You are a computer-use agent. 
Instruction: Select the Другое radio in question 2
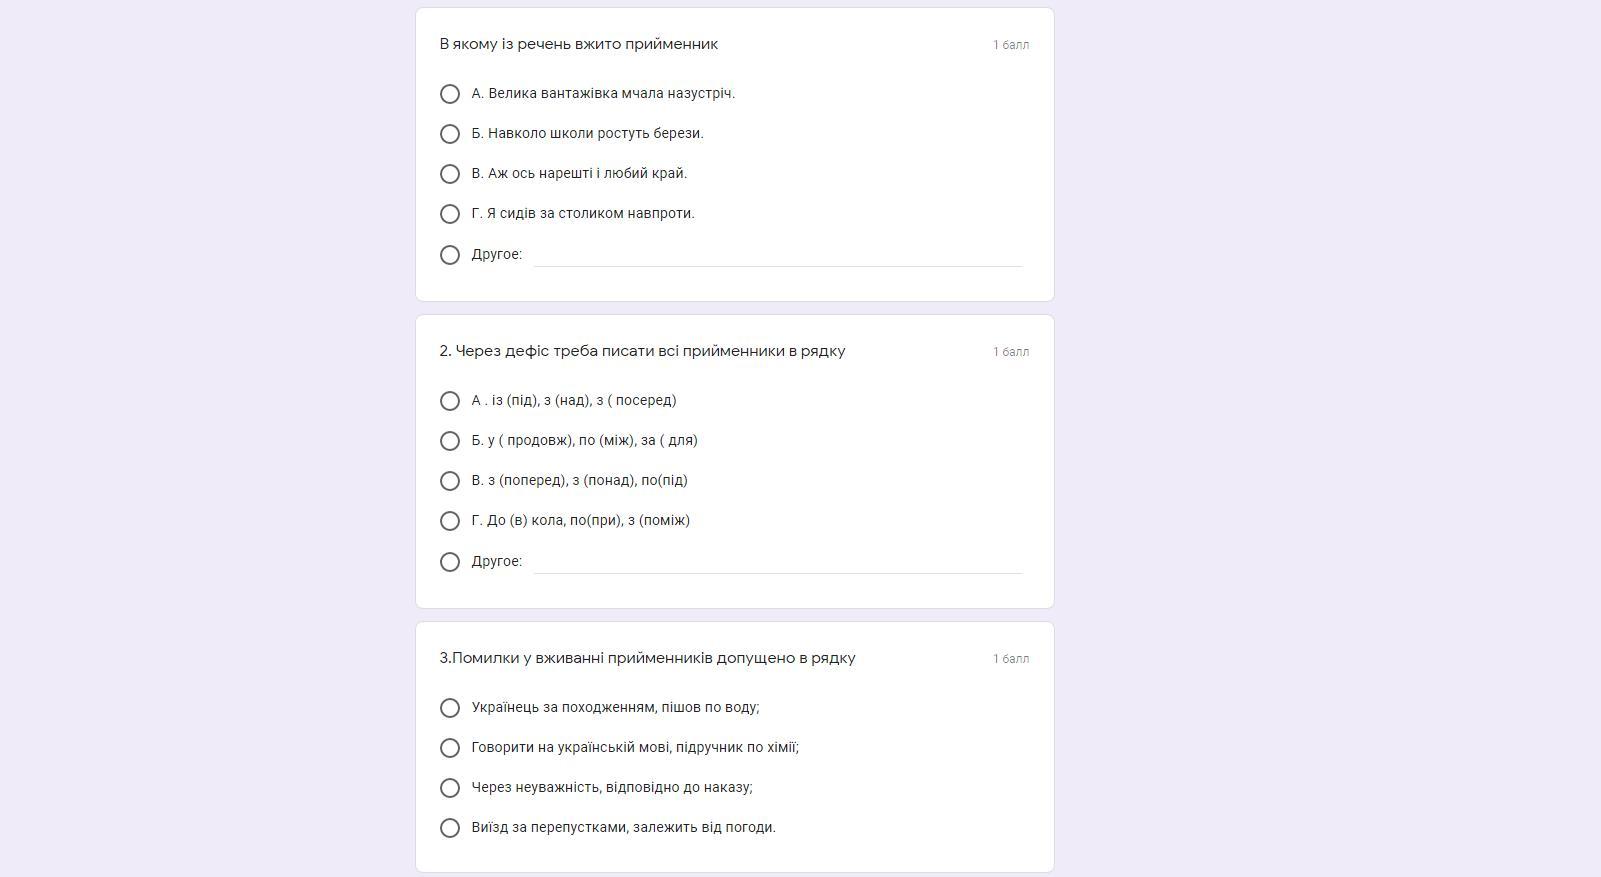pos(450,562)
